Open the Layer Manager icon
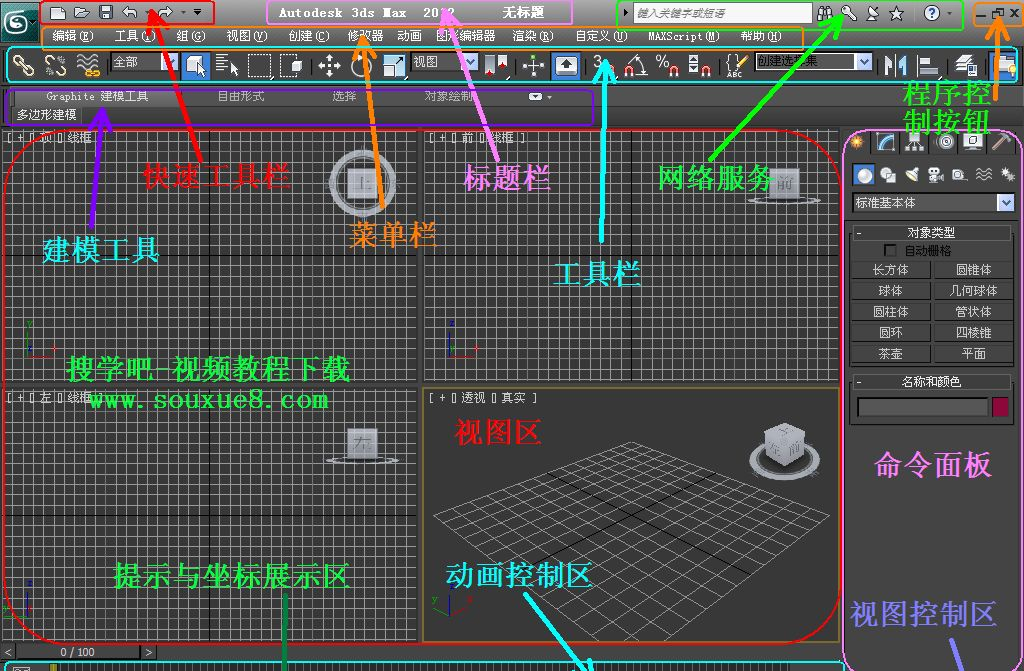The image size is (1024, 671). [x=965, y=65]
